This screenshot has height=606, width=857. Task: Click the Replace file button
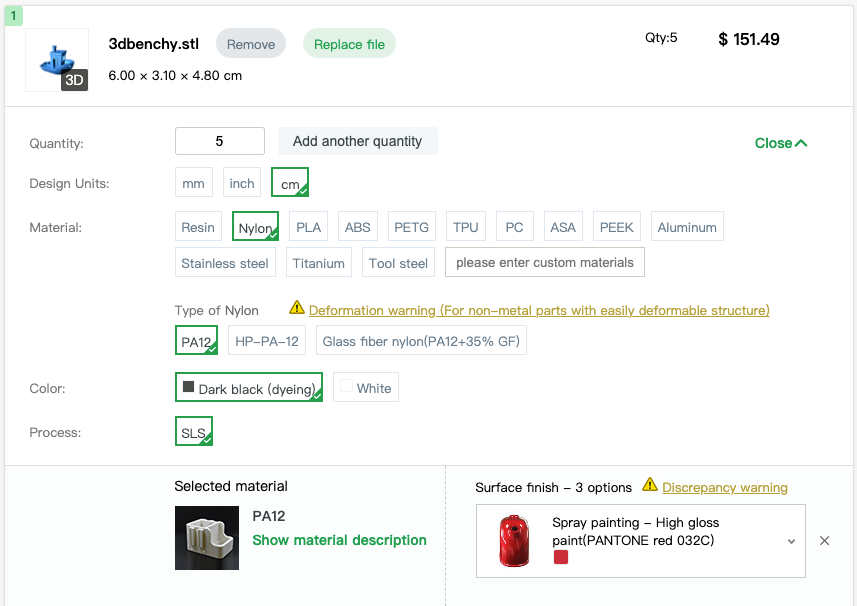click(349, 44)
